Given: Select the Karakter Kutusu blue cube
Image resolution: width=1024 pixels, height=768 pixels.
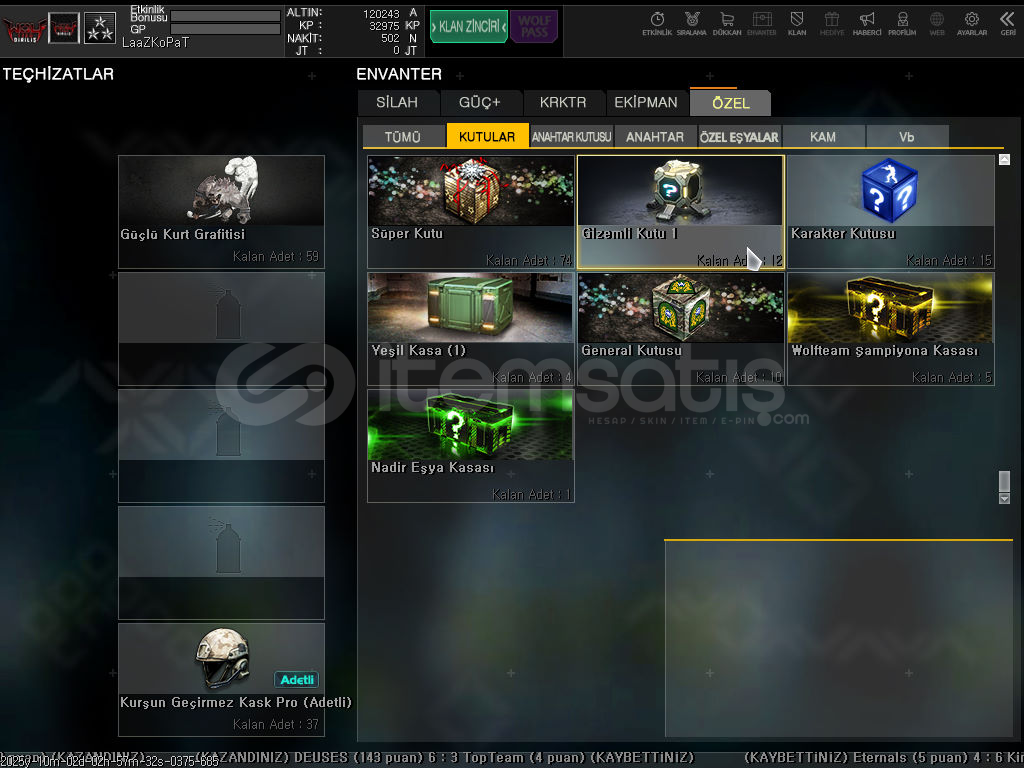Looking at the screenshot, I should click(890, 212).
